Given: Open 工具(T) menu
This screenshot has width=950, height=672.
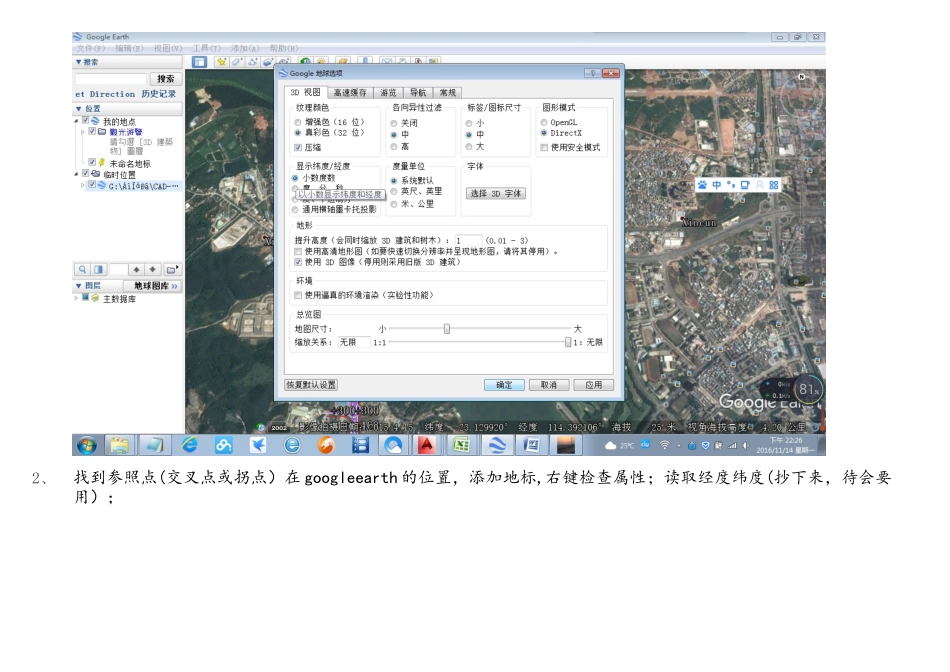Looking at the screenshot, I should coord(207,48).
